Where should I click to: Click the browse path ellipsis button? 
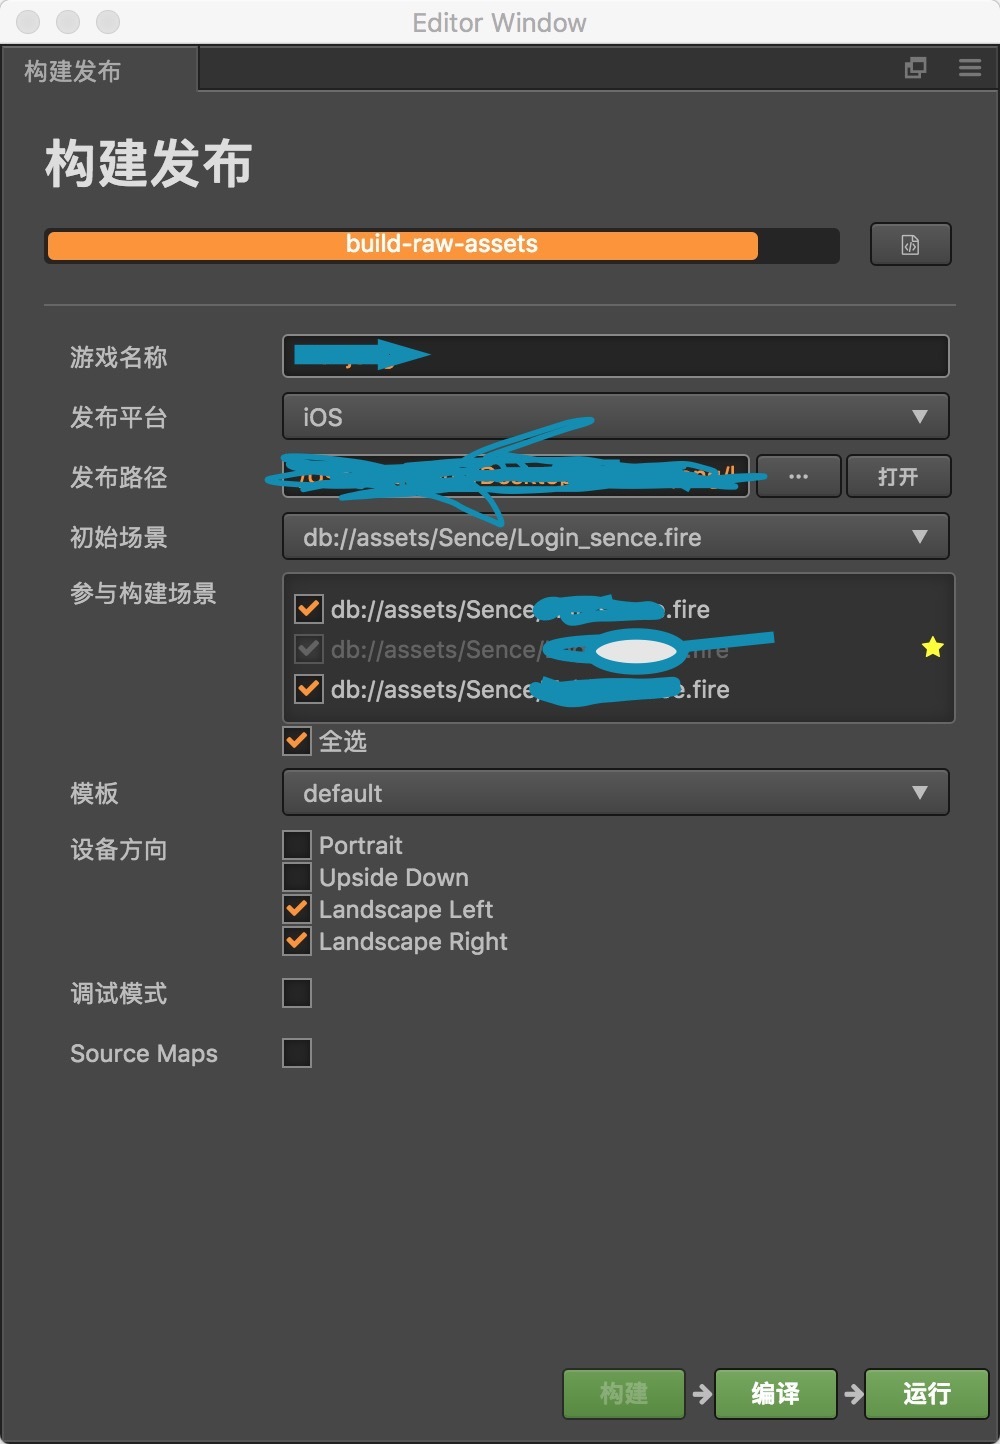pos(798,476)
